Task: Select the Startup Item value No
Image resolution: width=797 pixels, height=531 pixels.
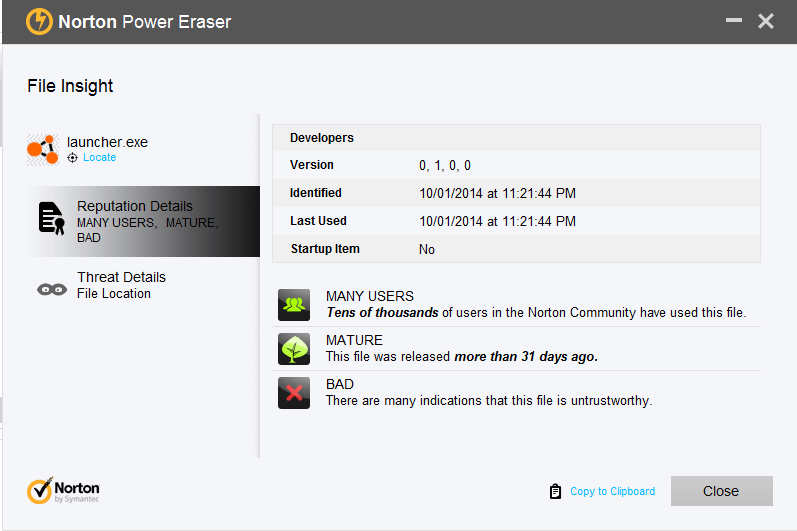Action: point(426,249)
